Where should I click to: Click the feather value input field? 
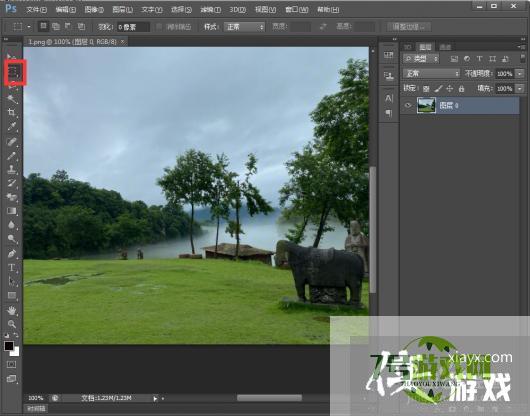pos(133,27)
